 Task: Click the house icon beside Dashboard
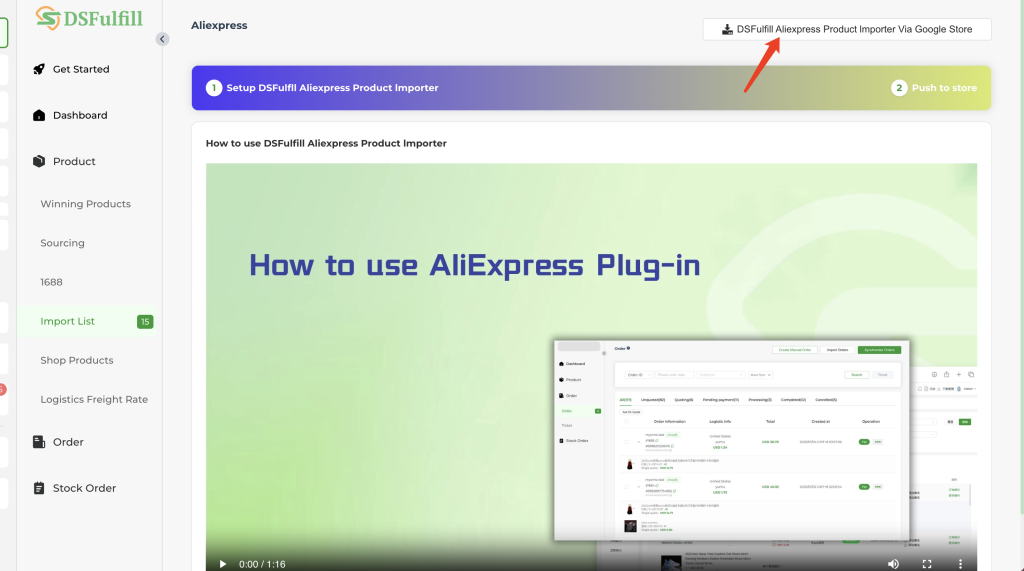[x=39, y=115]
